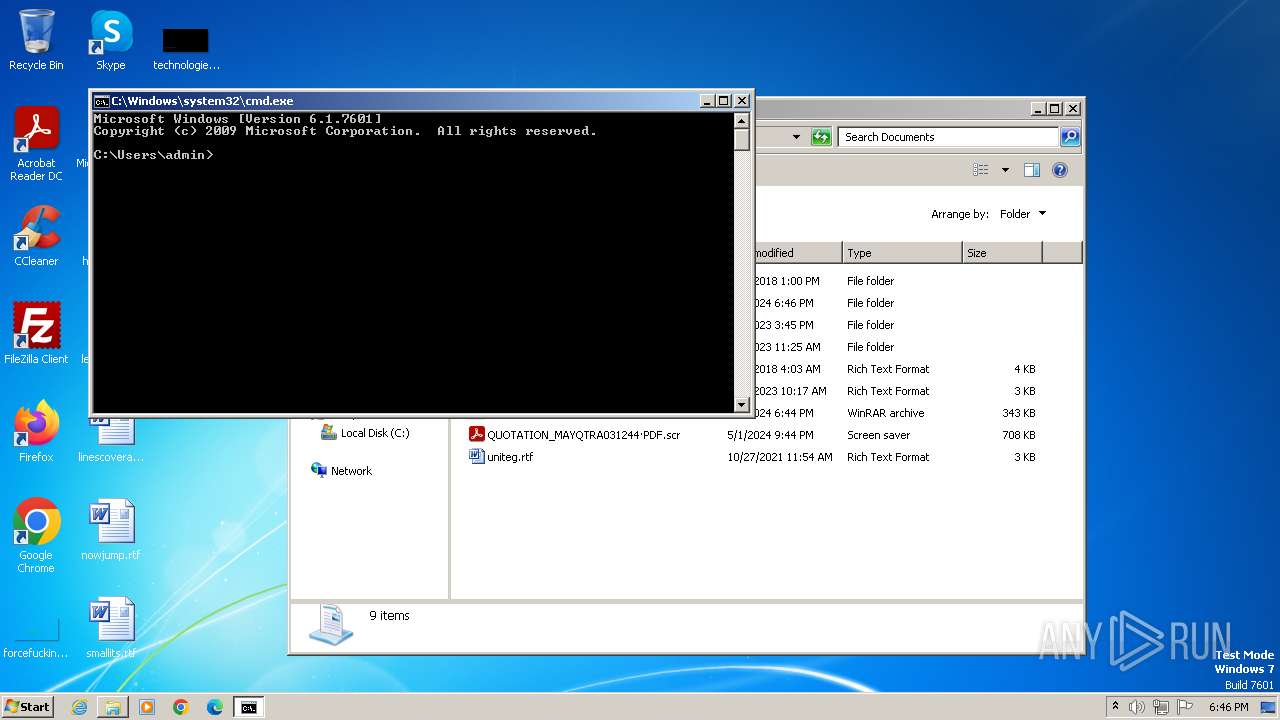Click the QUOTATION scr file icon
The image size is (1280, 720).
(x=477, y=434)
